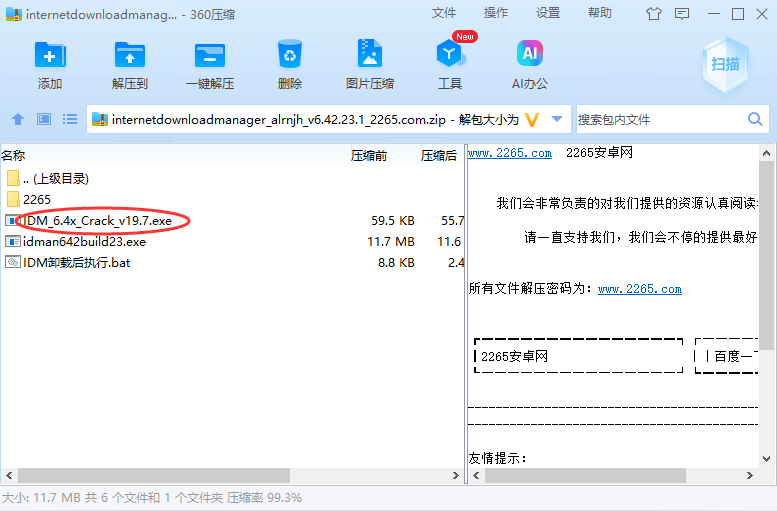Open the 图片压缩 image compression tool
This screenshot has width=777, height=511.
point(370,53)
